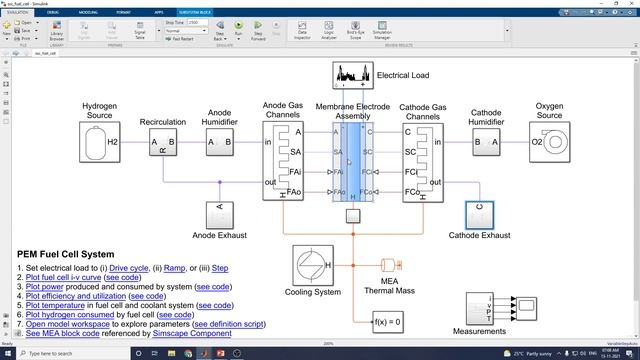
Task: Select the f(x) = 0 solver block
Action: pos(388,322)
